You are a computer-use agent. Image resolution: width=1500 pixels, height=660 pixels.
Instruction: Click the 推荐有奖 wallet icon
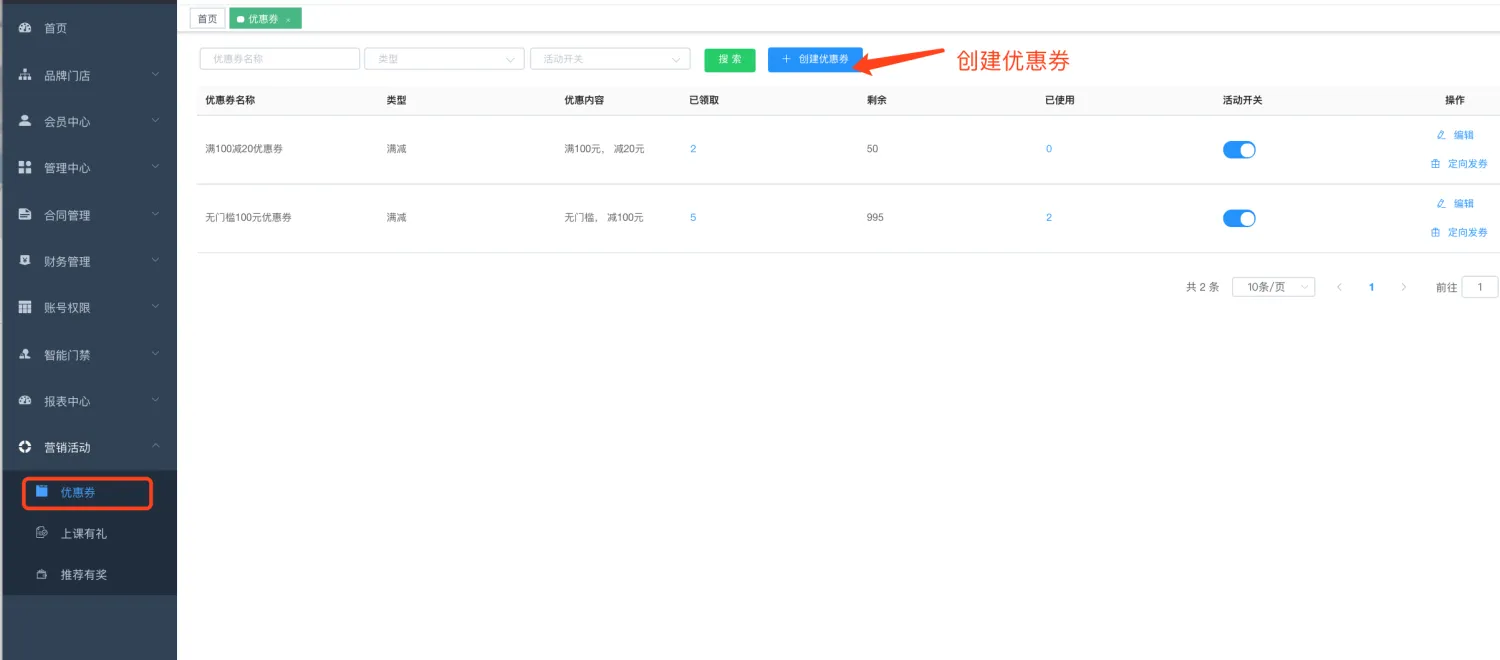point(42,575)
